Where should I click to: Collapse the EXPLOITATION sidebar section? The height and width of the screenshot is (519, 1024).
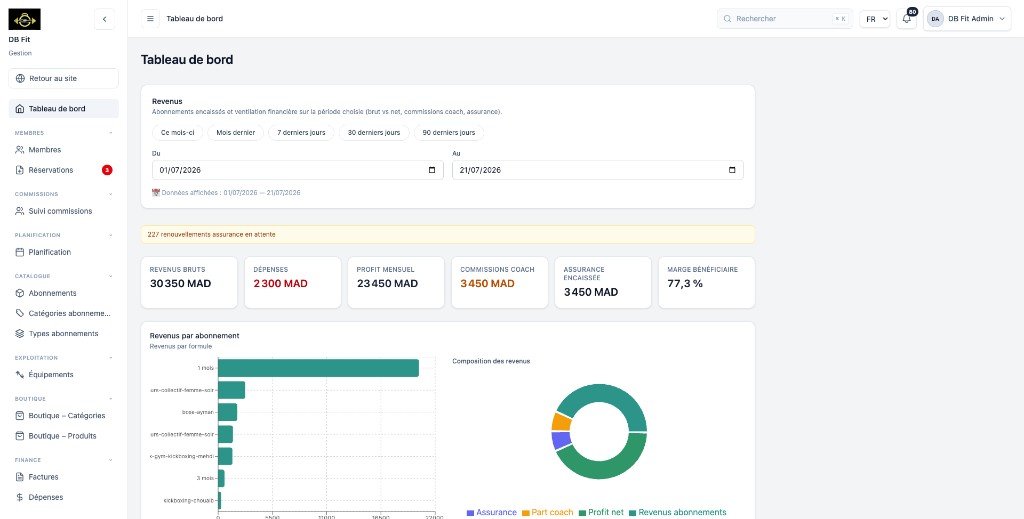(110, 358)
